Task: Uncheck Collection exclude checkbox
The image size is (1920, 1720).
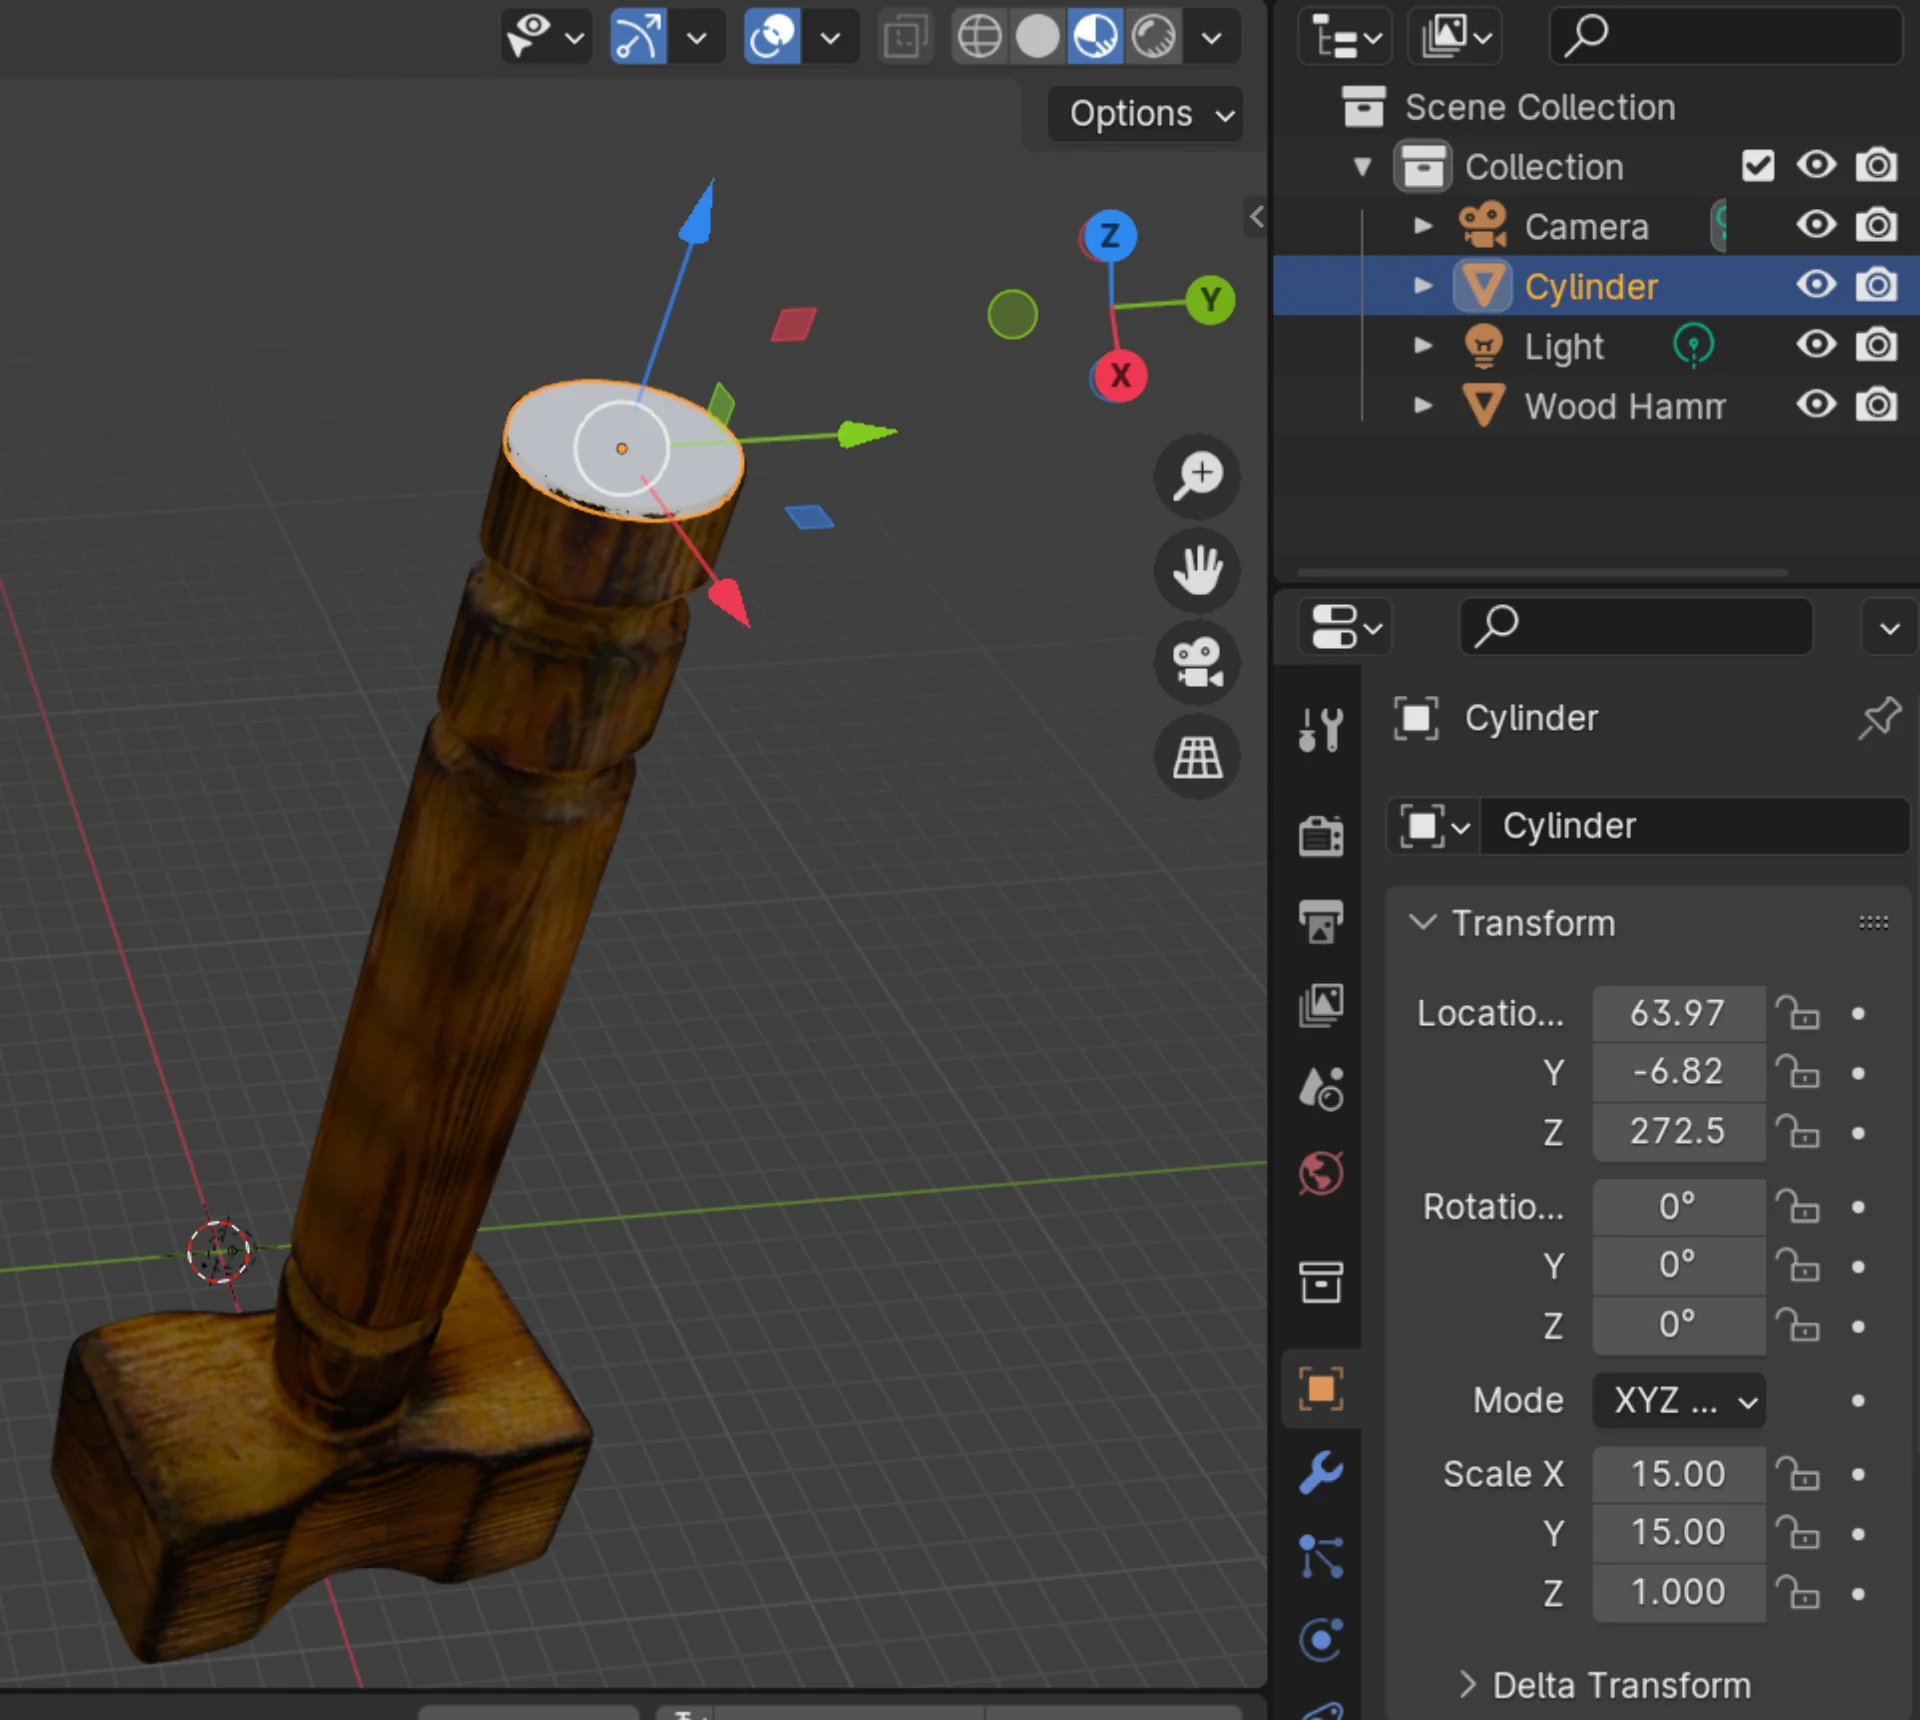Action: click(x=1757, y=166)
